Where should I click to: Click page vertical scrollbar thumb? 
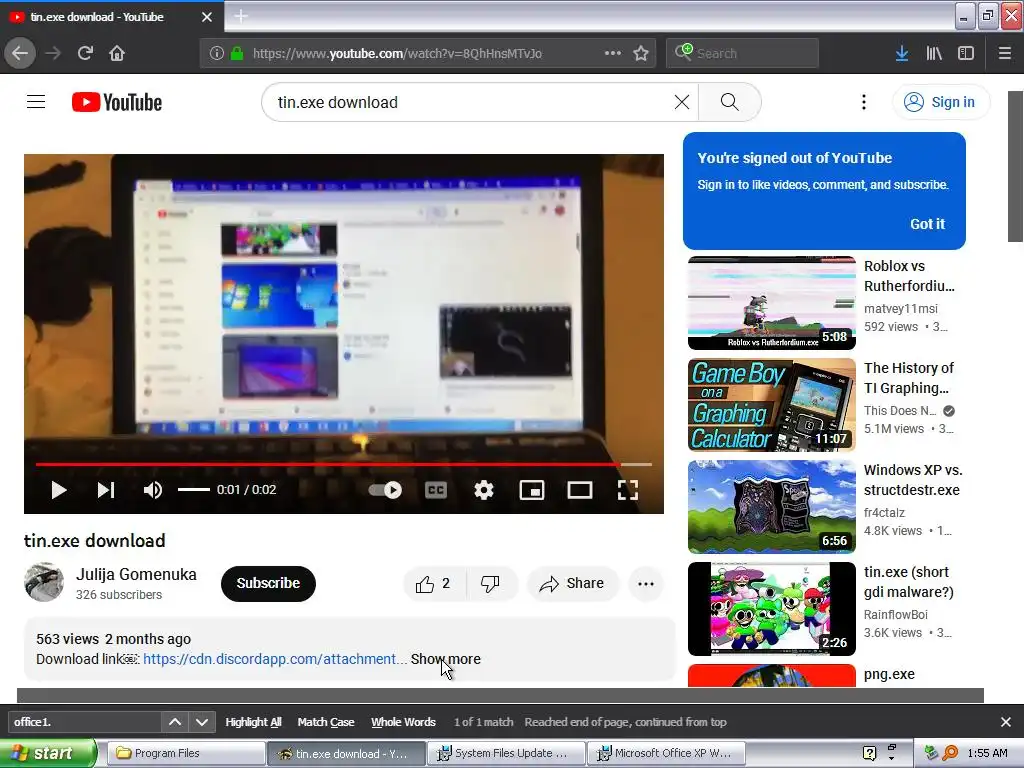(x=1015, y=167)
